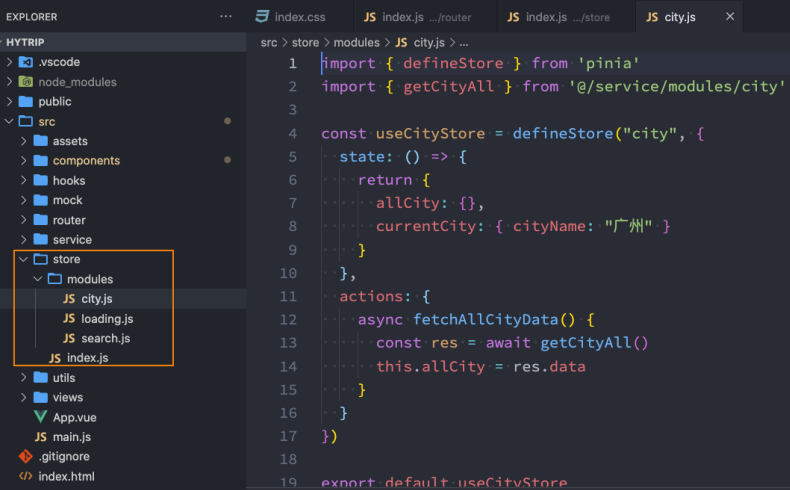Click the JS icon in breadcrumb before city.js
This screenshot has width=790, height=490.
[402, 42]
